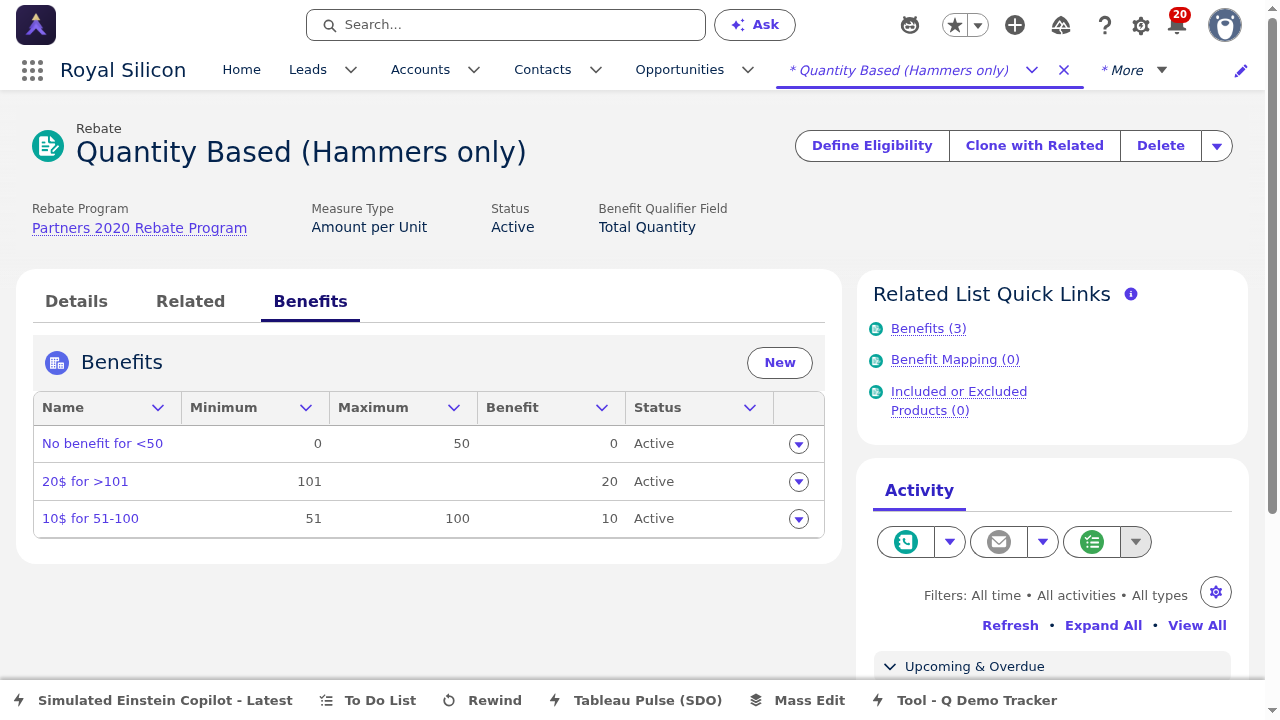
Task: Open the Trailhead cloud icon
Action: click(x=1061, y=25)
